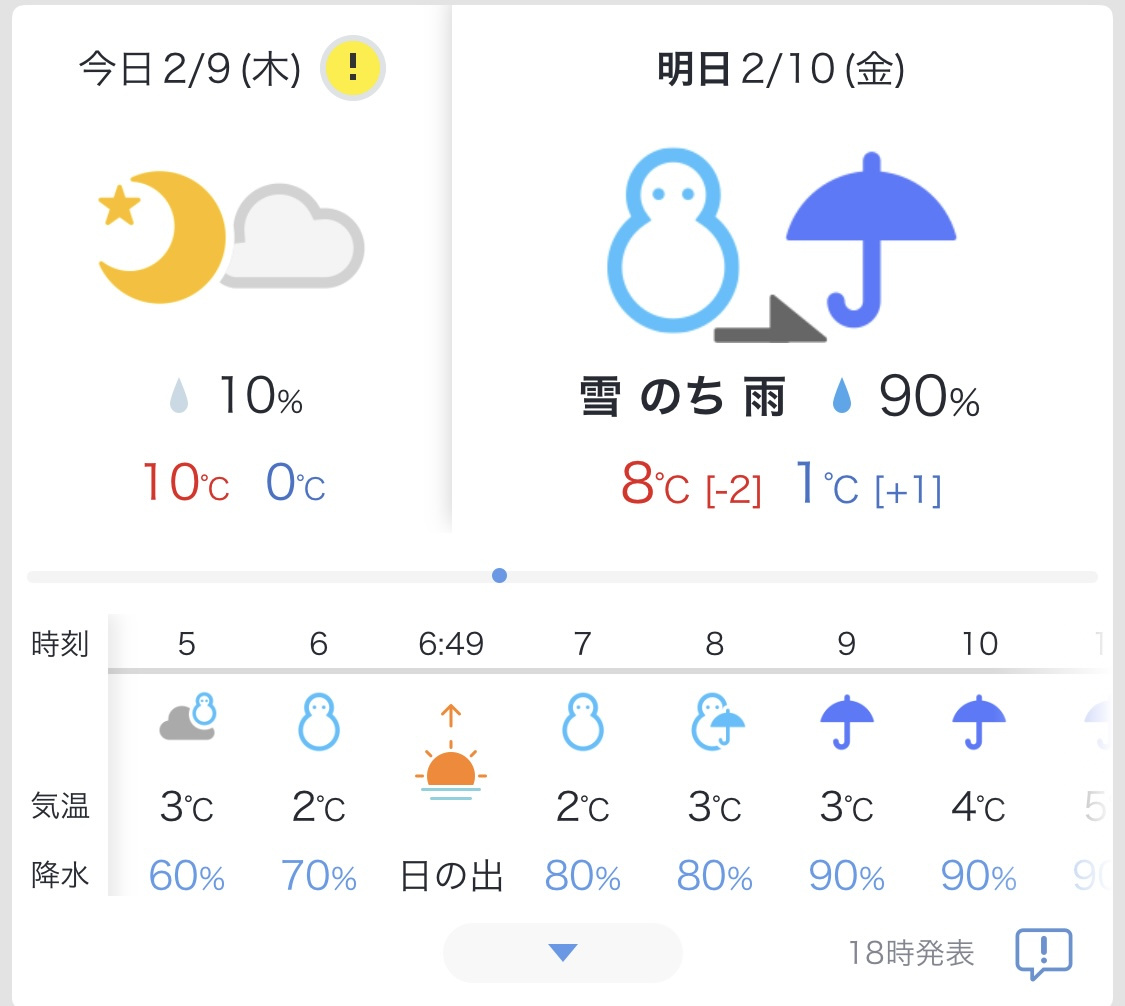Click the 雪 のち 雨 forecast label
Image resolution: width=1125 pixels, height=1006 pixels.
[683, 399]
